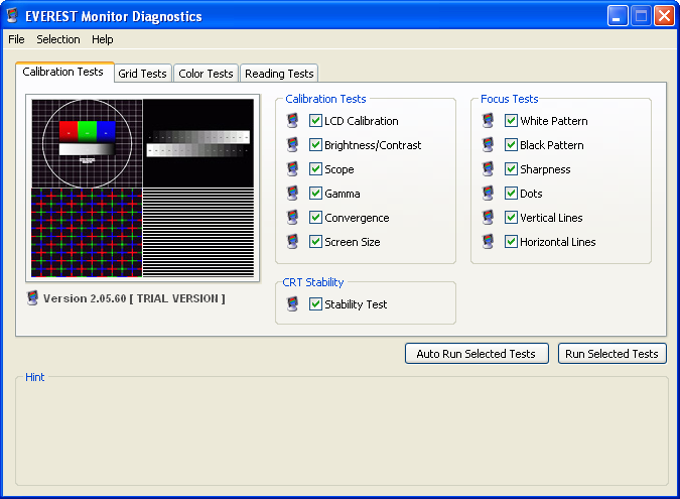Click the monitor icon beside Vertical Lines
The height and width of the screenshot is (499, 680).
pyautogui.click(x=488, y=218)
